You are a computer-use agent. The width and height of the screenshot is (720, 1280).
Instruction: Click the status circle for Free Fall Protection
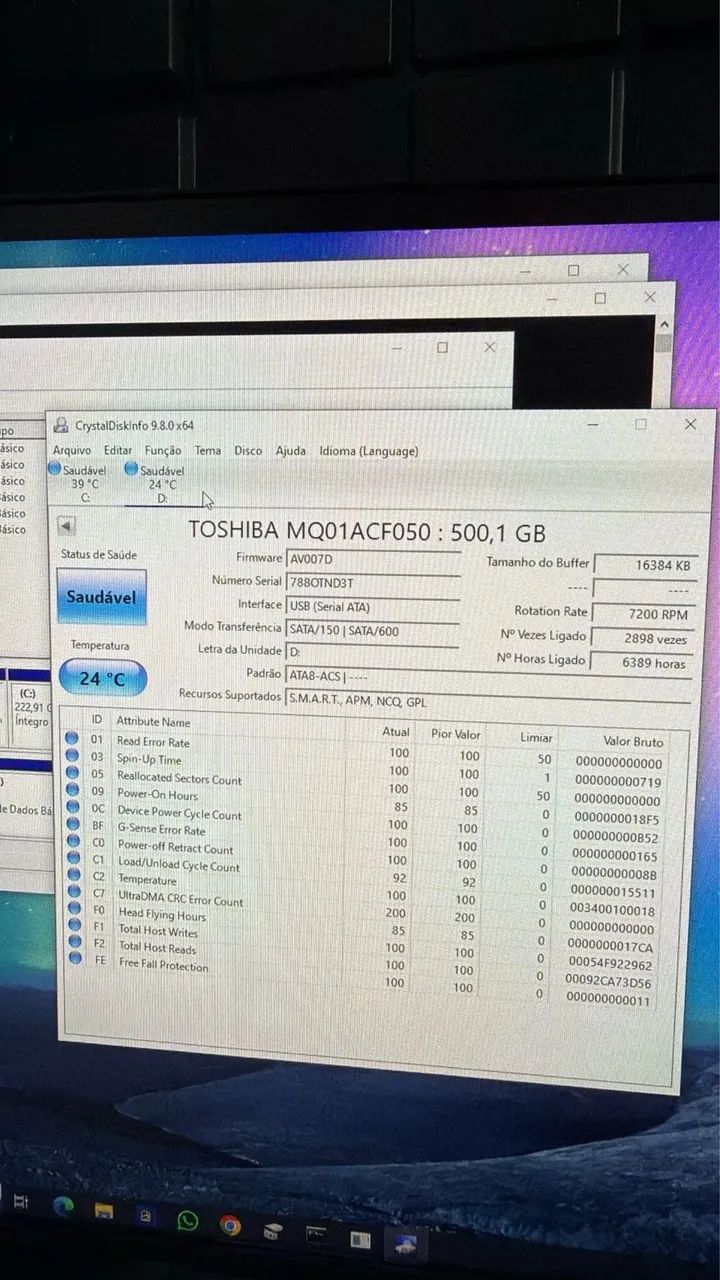75,957
